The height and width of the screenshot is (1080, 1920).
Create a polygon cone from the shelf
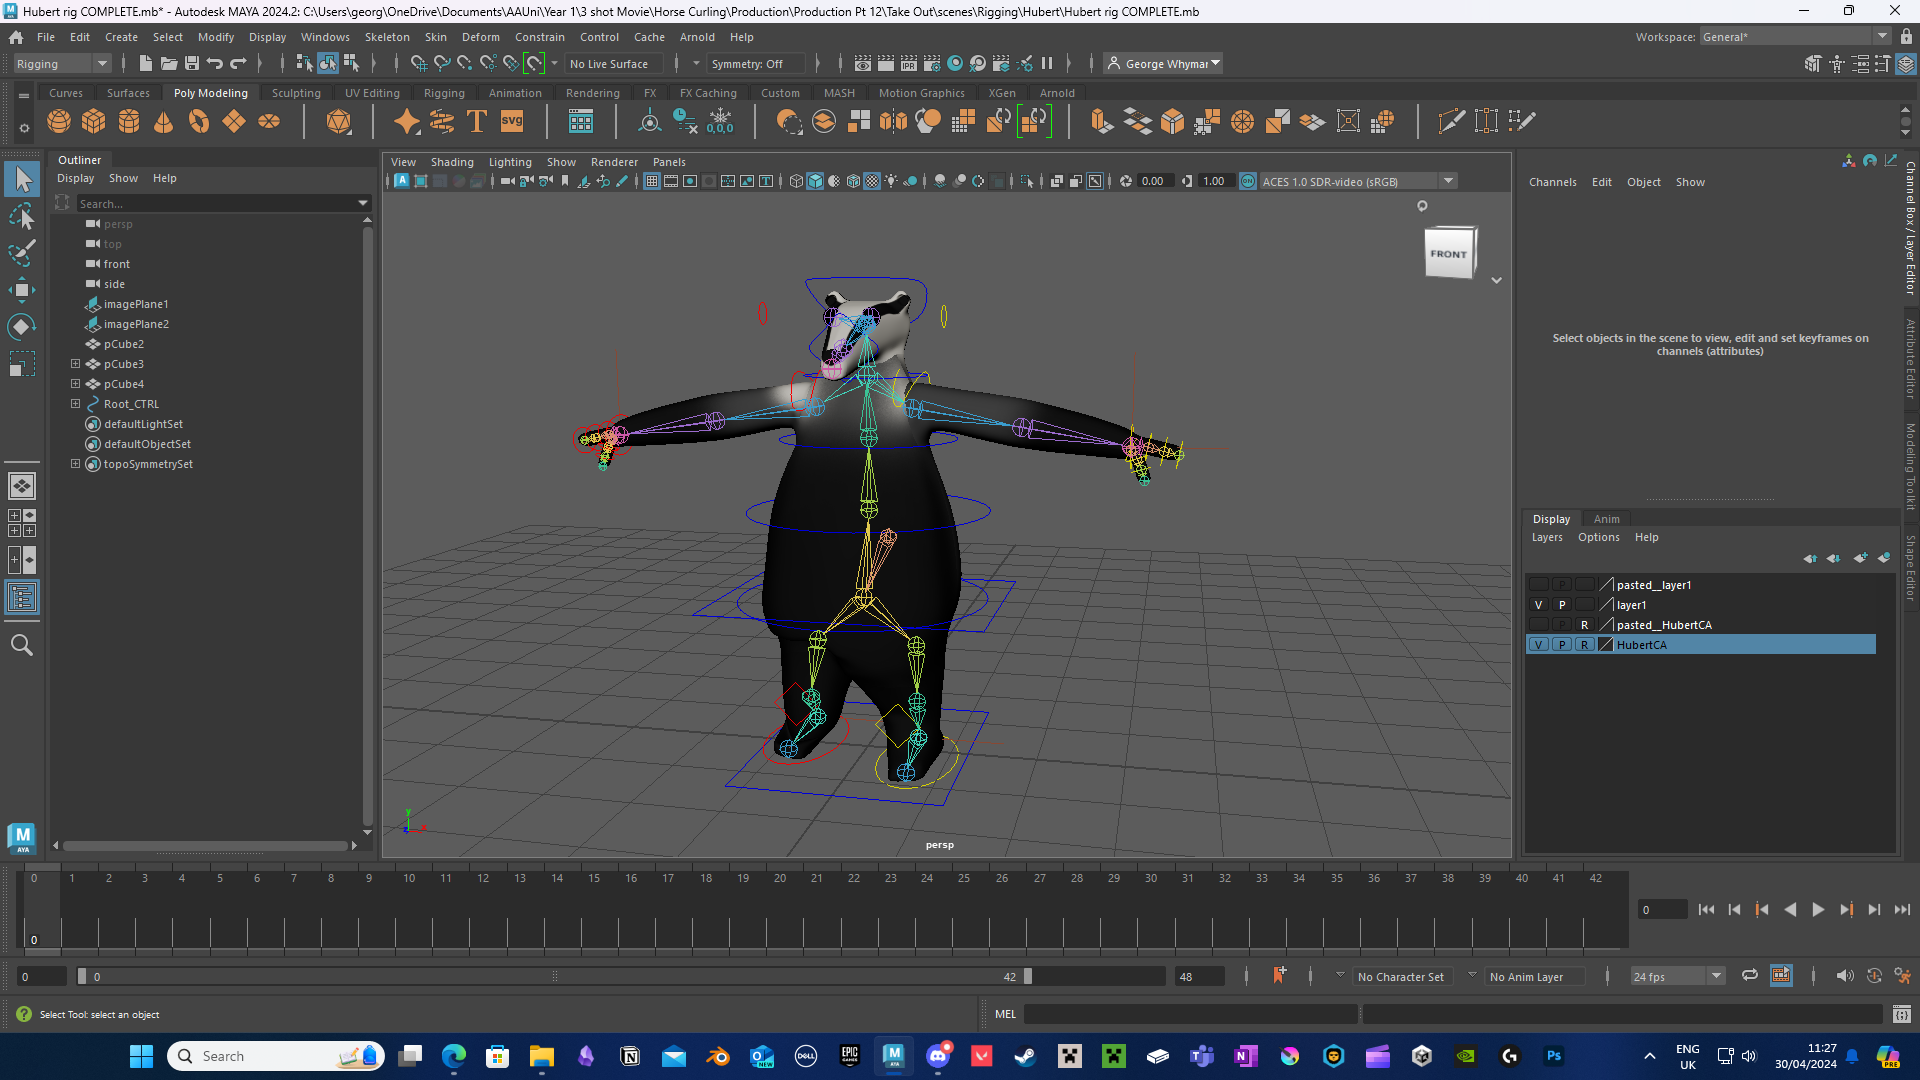[164, 122]
